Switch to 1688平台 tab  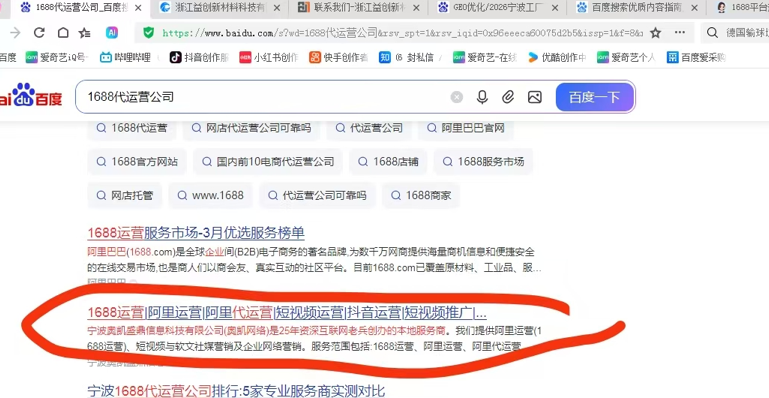pyautogui.click(x=741, y=7)
